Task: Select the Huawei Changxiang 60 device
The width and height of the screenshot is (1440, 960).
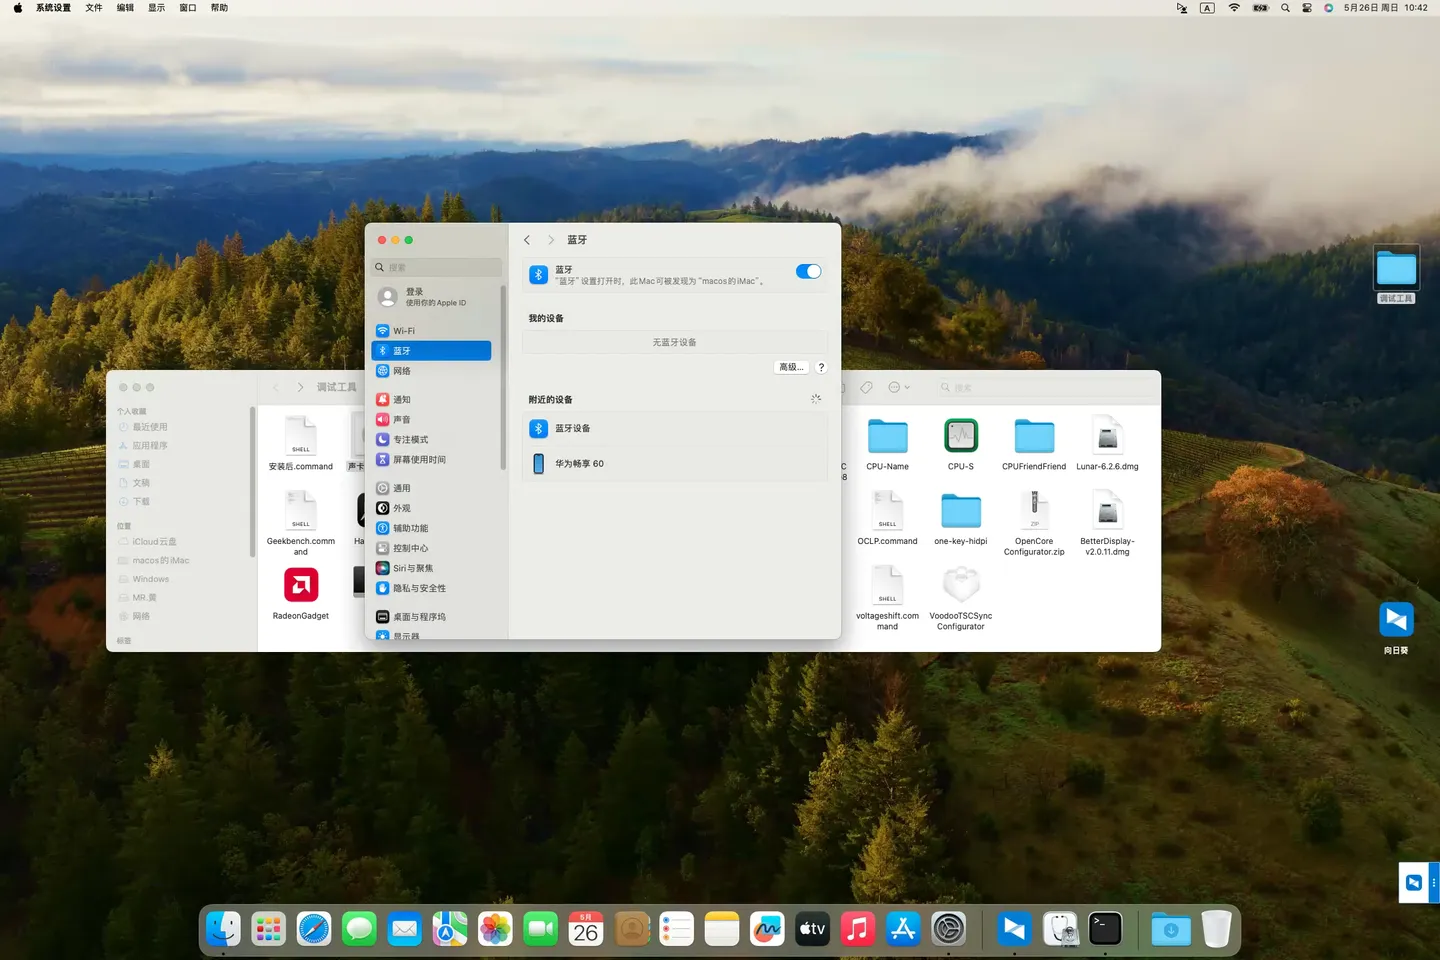Action: click(579, 464)
